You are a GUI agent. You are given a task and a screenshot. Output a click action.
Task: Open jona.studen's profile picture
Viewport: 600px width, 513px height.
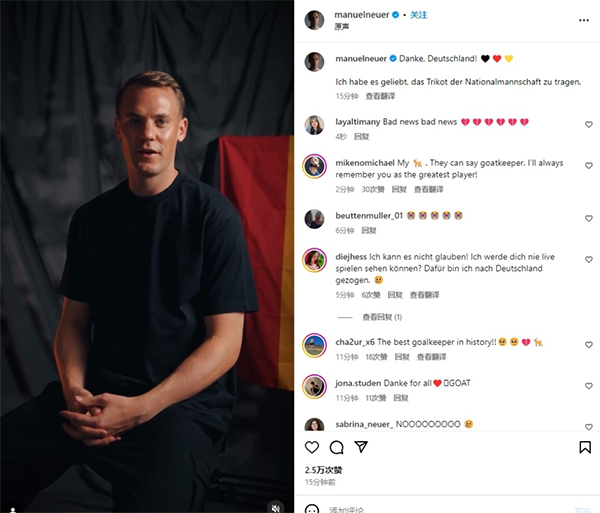pos(314,387)
